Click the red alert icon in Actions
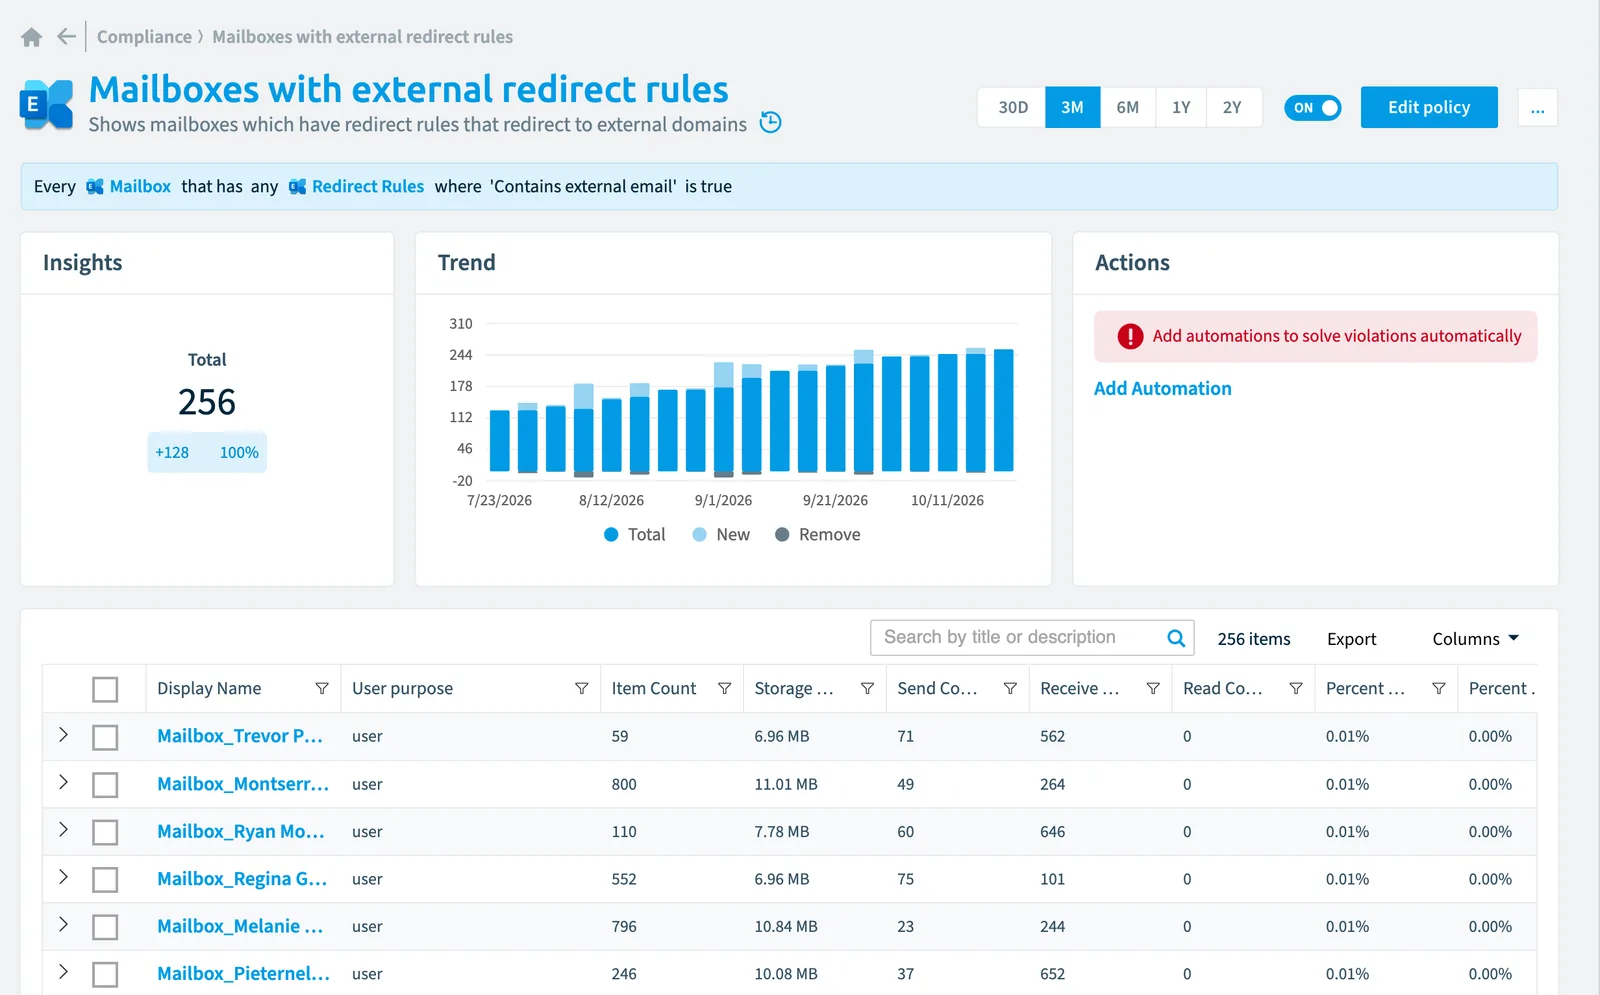The height and width of the screenshot is (995, 1600). coord(1130,336)
